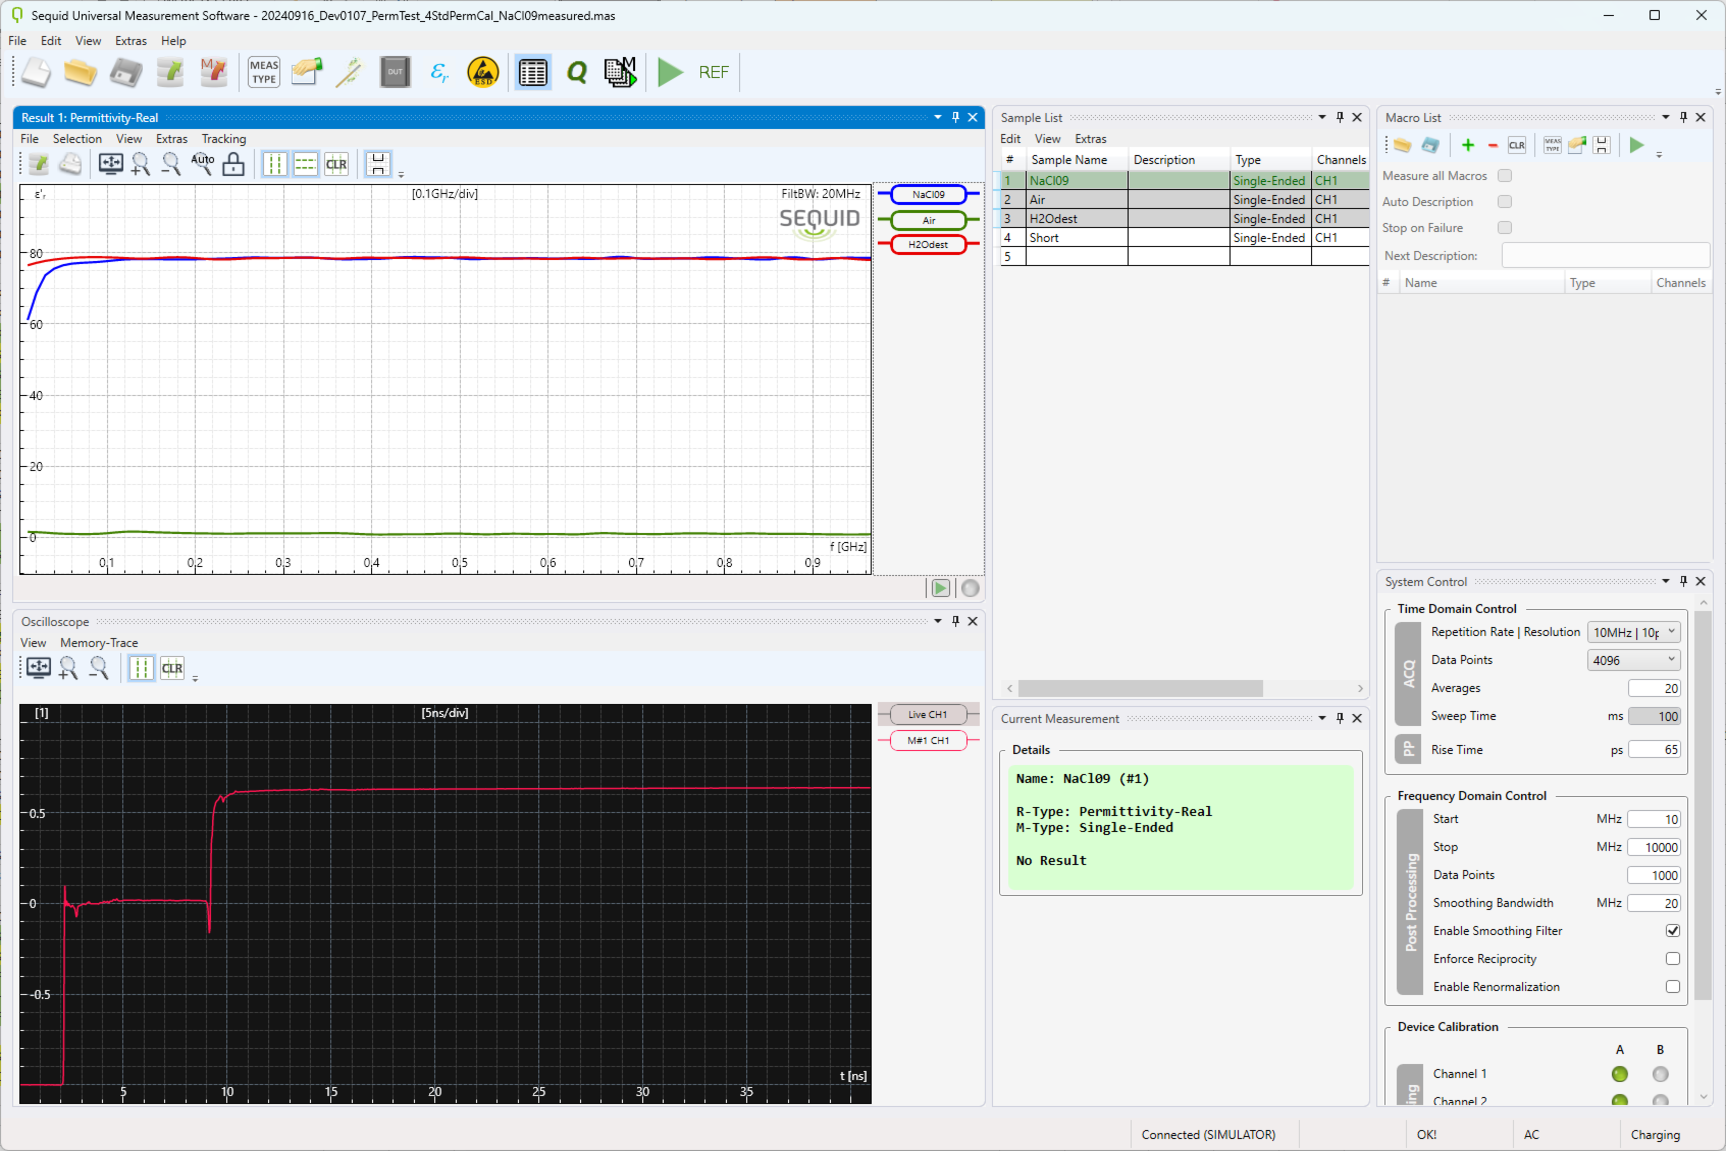Expand the Sample List panel options arrow

tap(1322, 117)
